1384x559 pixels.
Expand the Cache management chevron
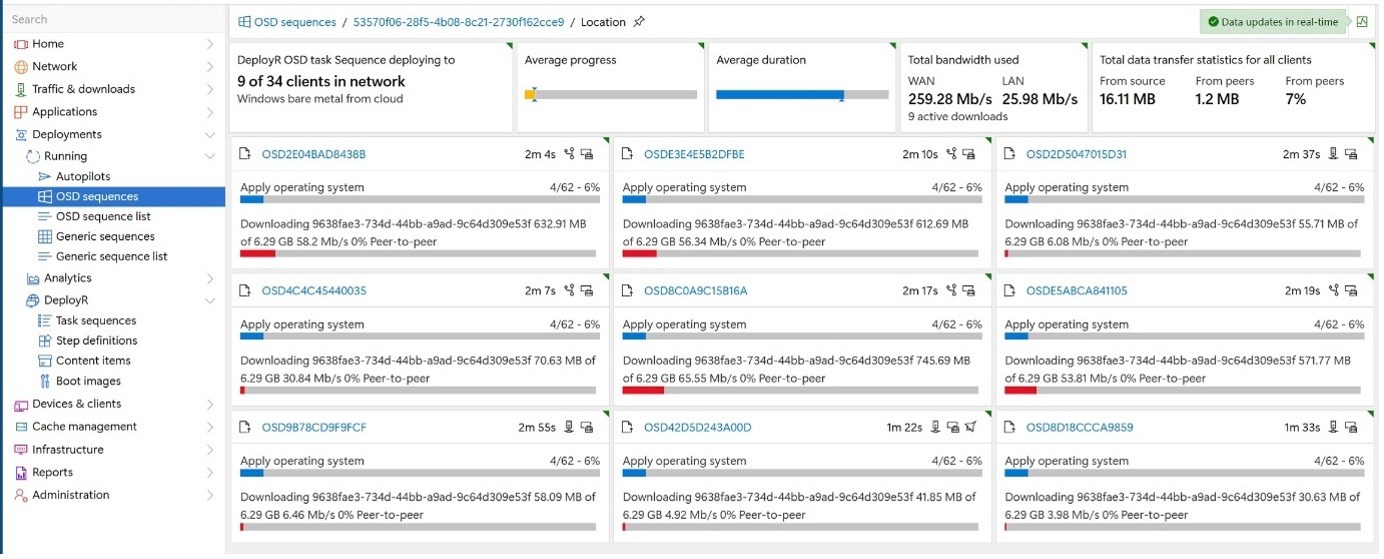pyautogui.click(x=209, y=427)
